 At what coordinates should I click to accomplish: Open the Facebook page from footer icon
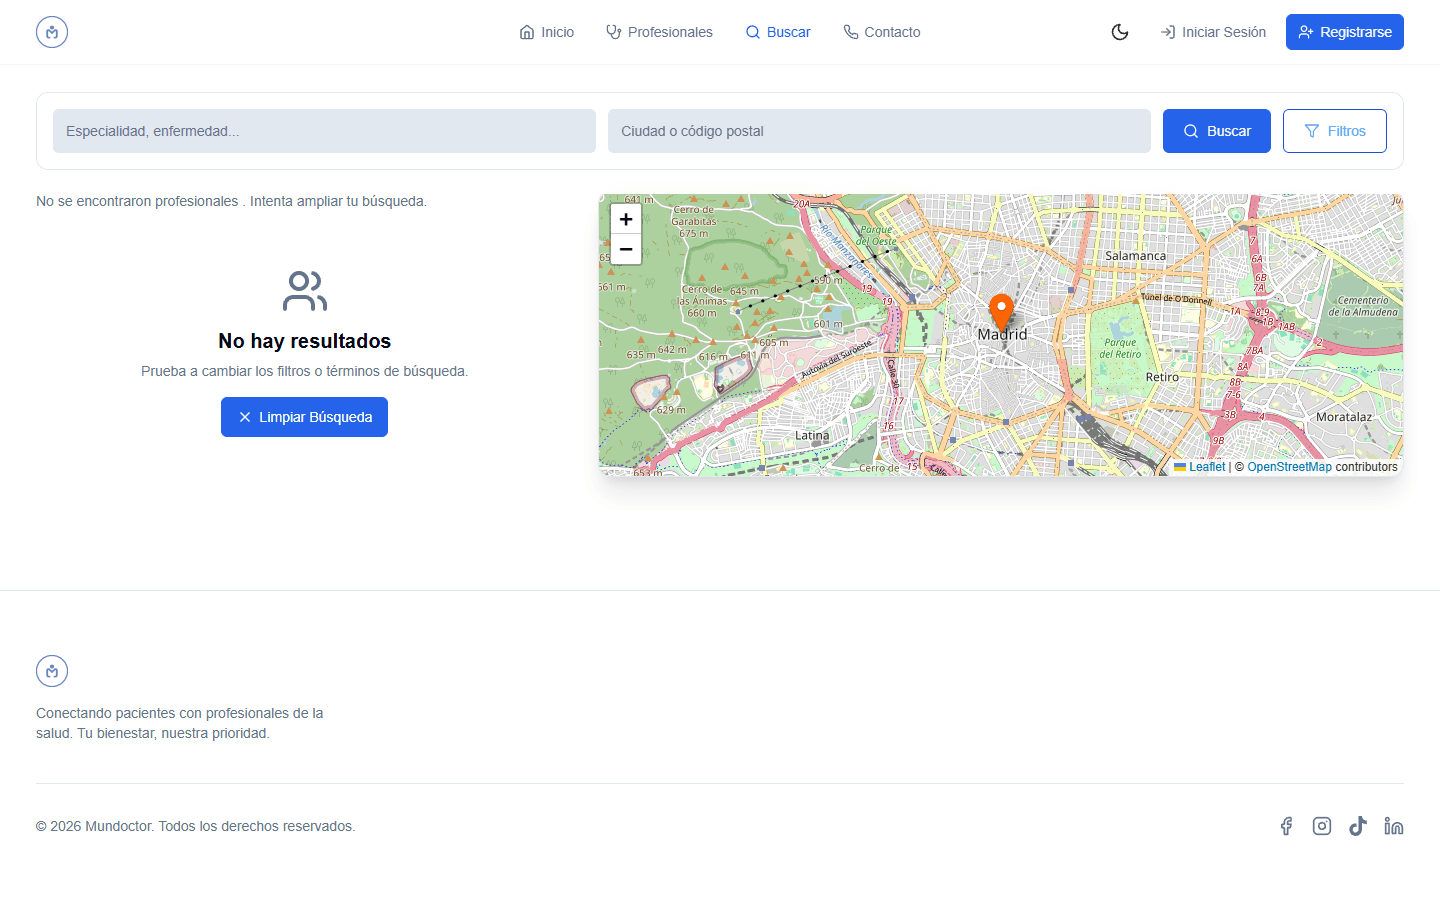tap(1286, 825)
